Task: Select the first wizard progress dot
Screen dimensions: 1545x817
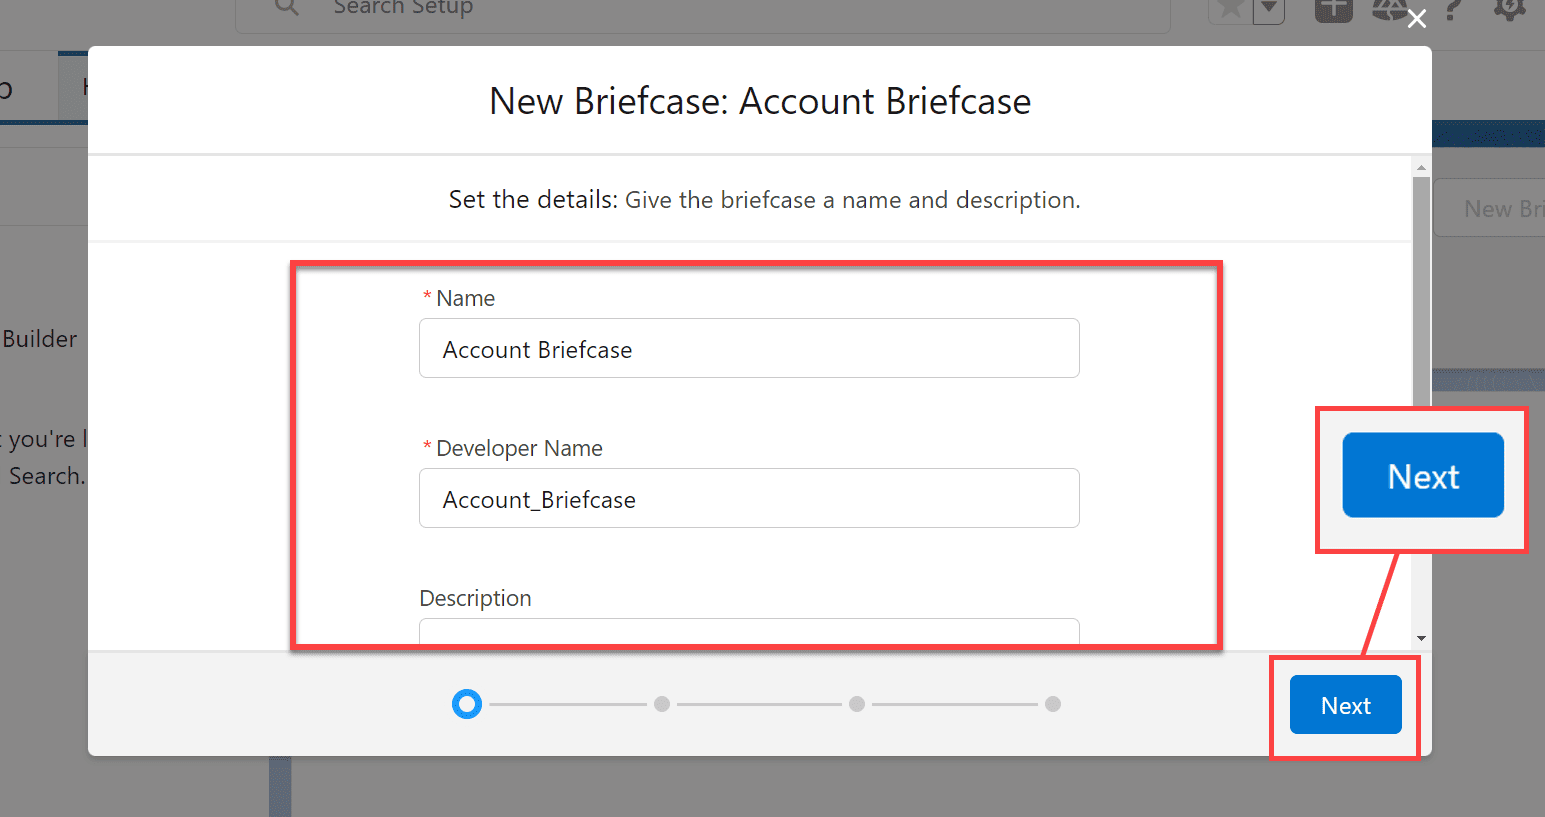Action: (466, 704)
